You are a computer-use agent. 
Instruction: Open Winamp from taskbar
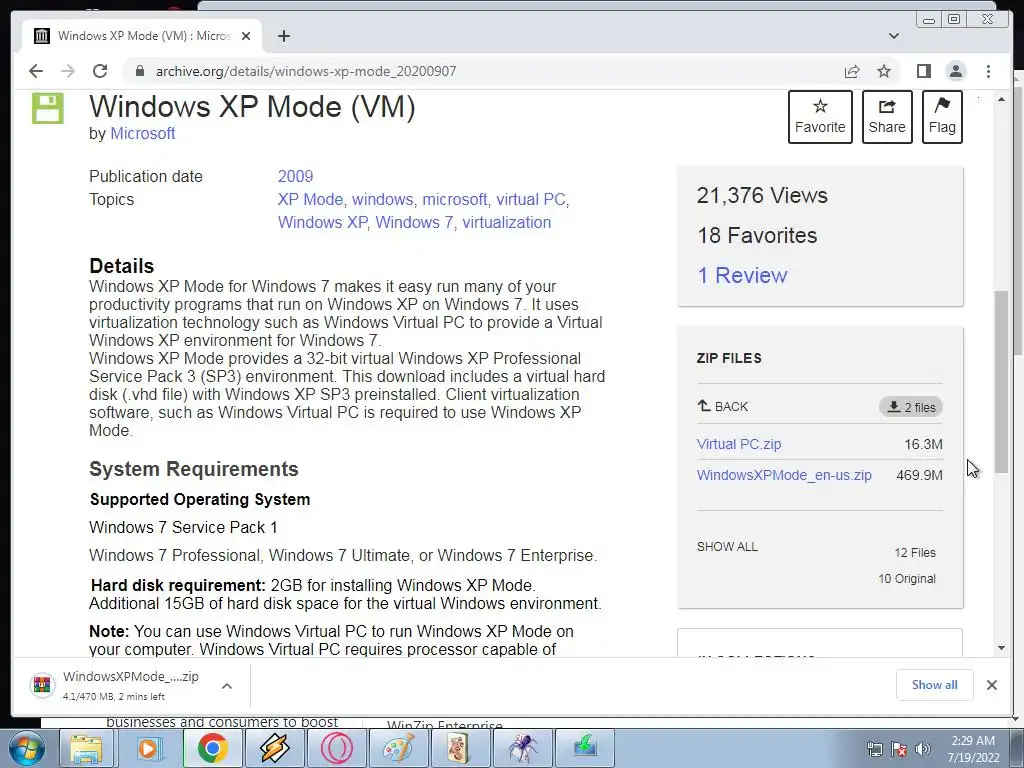click(274, 748)
